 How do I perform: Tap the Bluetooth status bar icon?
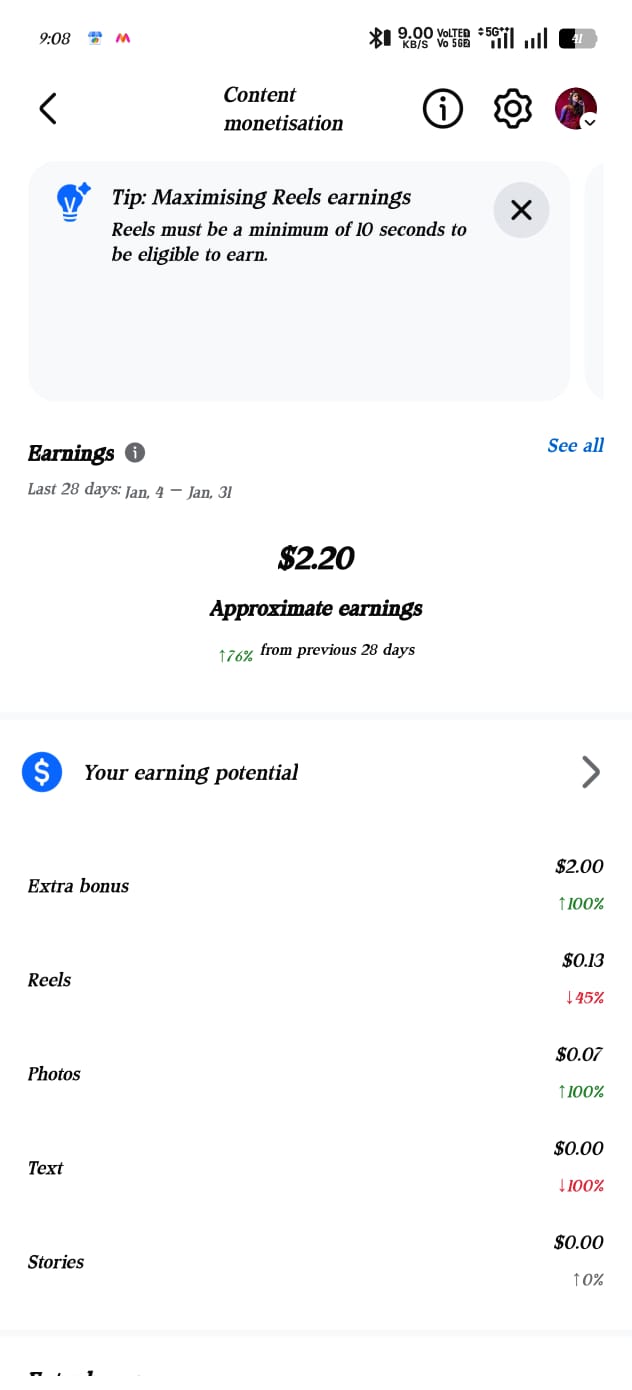point(377,38)
